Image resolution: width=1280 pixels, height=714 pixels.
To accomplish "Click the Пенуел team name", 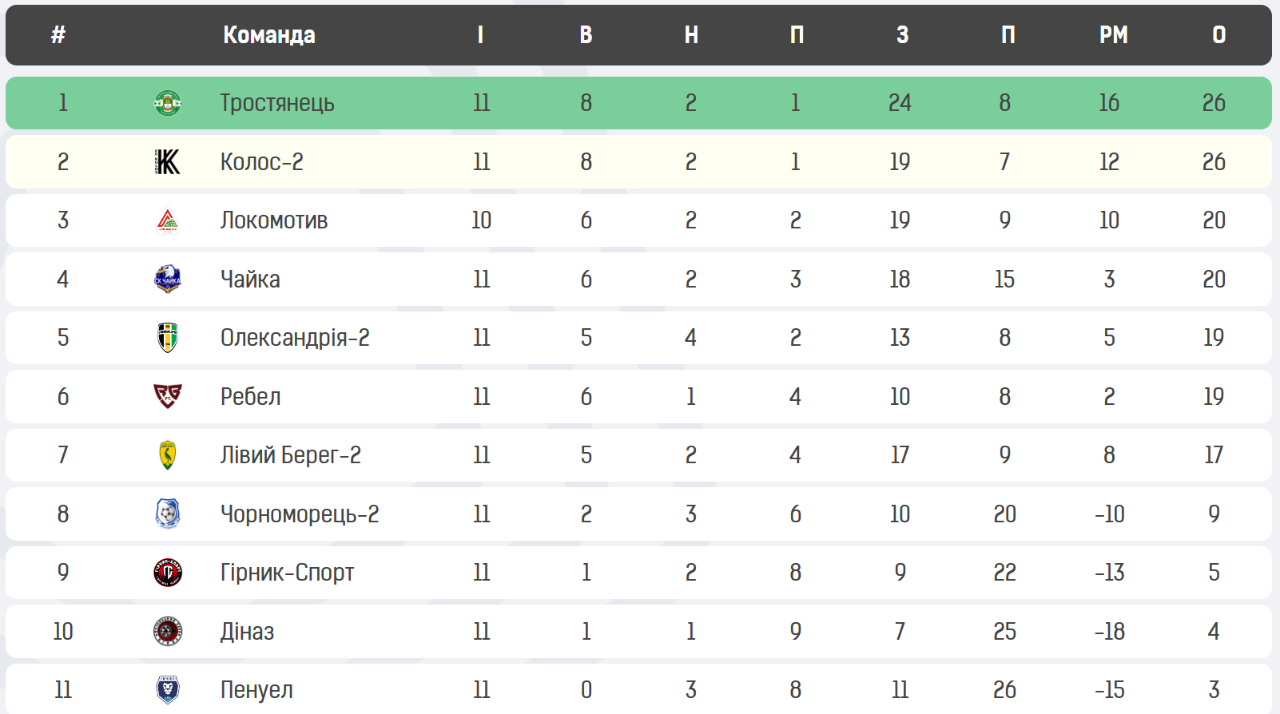I will pos(256,690).
